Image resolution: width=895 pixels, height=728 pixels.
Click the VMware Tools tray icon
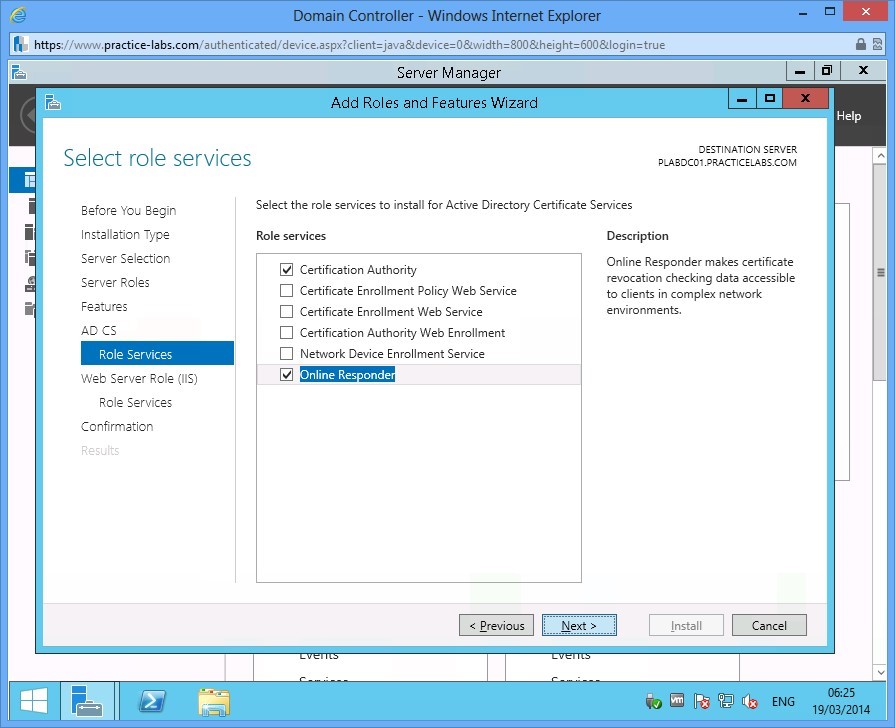pos(675,701)
